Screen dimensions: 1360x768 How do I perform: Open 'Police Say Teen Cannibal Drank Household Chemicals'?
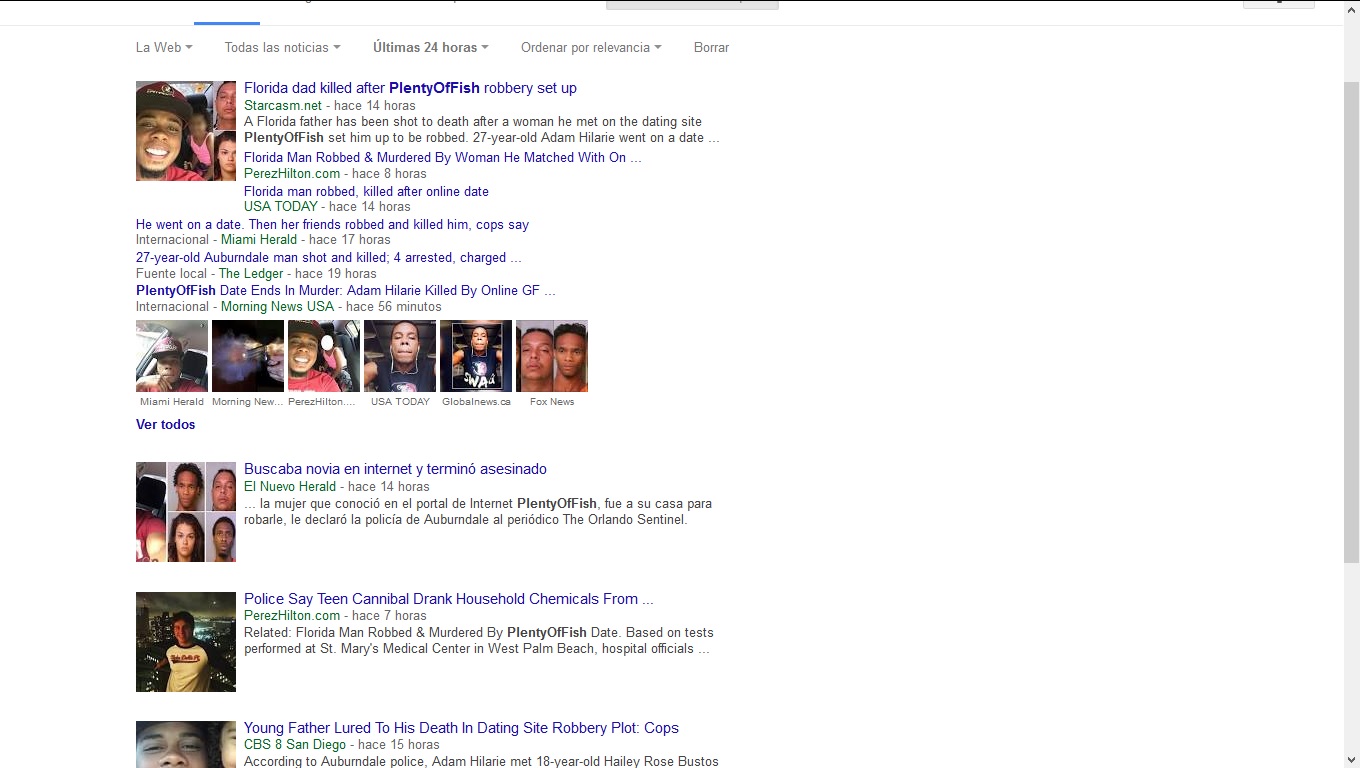click(448, 599)
